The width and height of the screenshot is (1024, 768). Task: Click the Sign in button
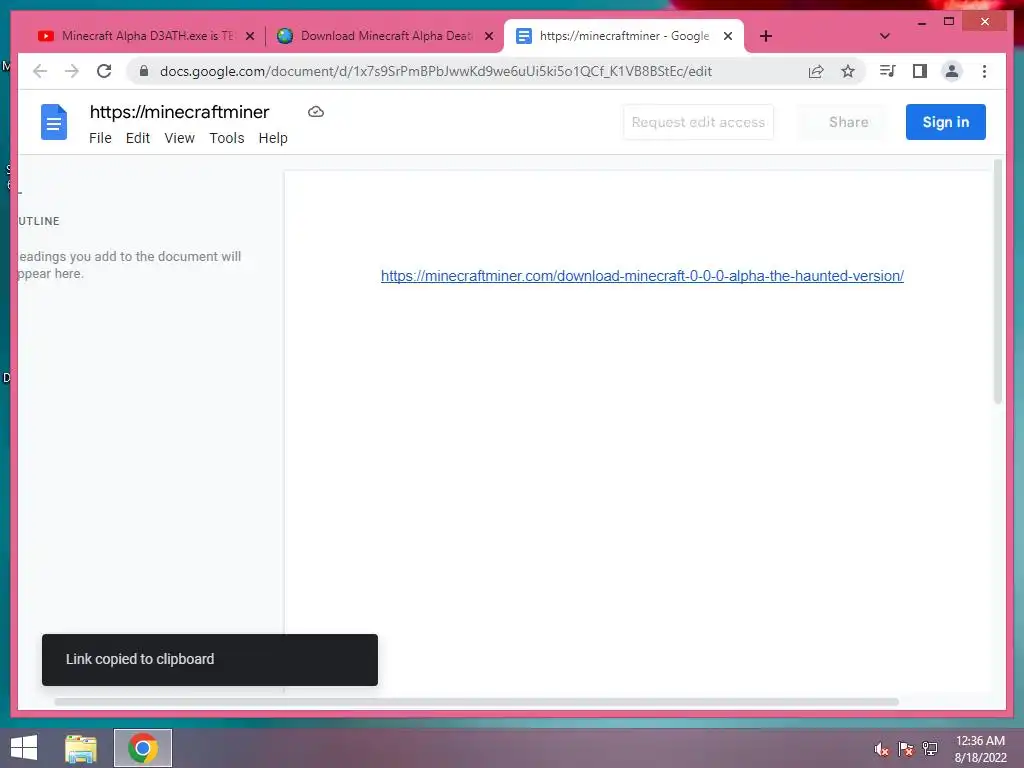point(945,122)
